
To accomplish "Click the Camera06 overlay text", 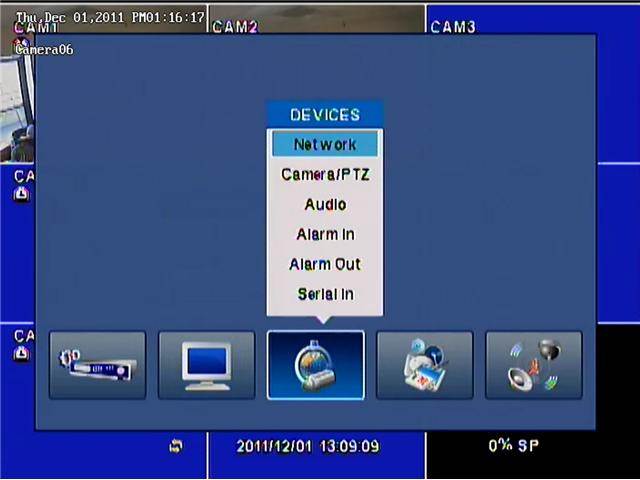I will point(44,50).
